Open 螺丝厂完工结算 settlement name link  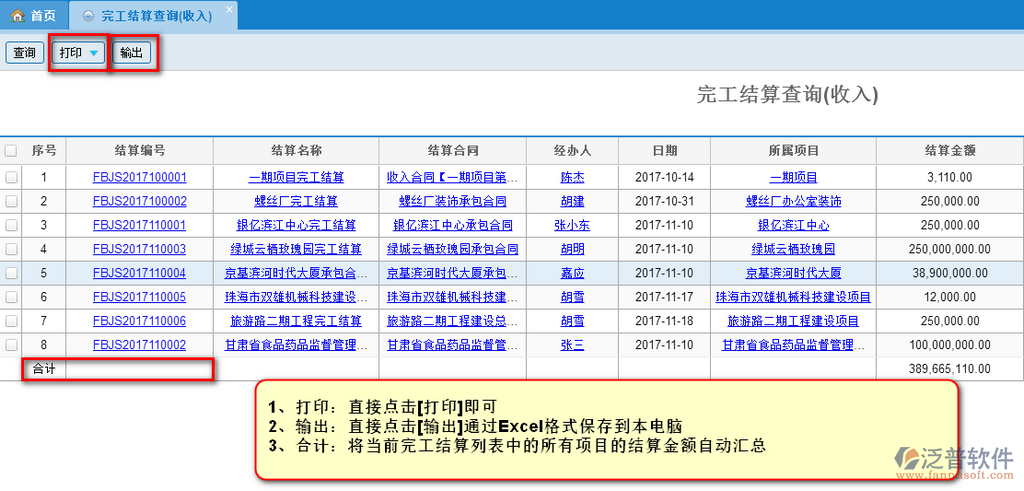296,201
